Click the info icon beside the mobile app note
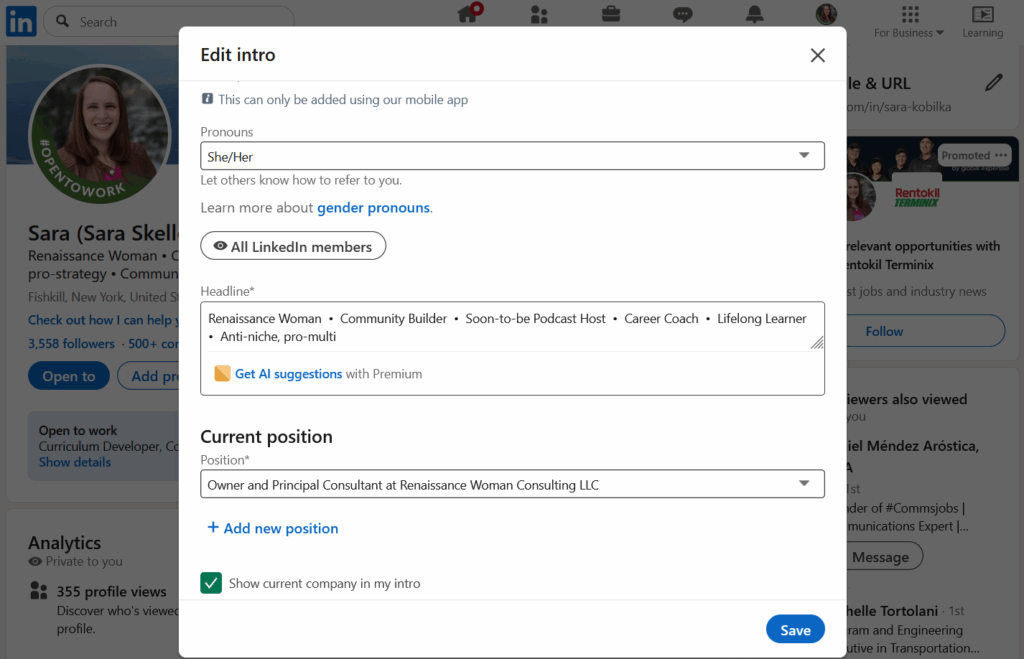The height and width of the screenshot is (659, 1024). click(x=207, y=99)
